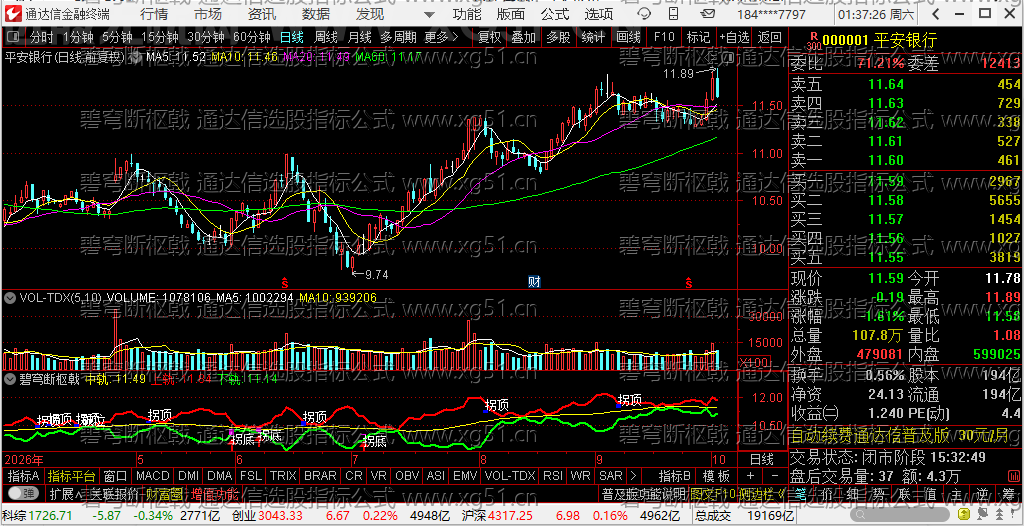This screenshot has width=1024, height=526.
Task: Toggle the 多股 multi-stock view
Action: (558, 37)
